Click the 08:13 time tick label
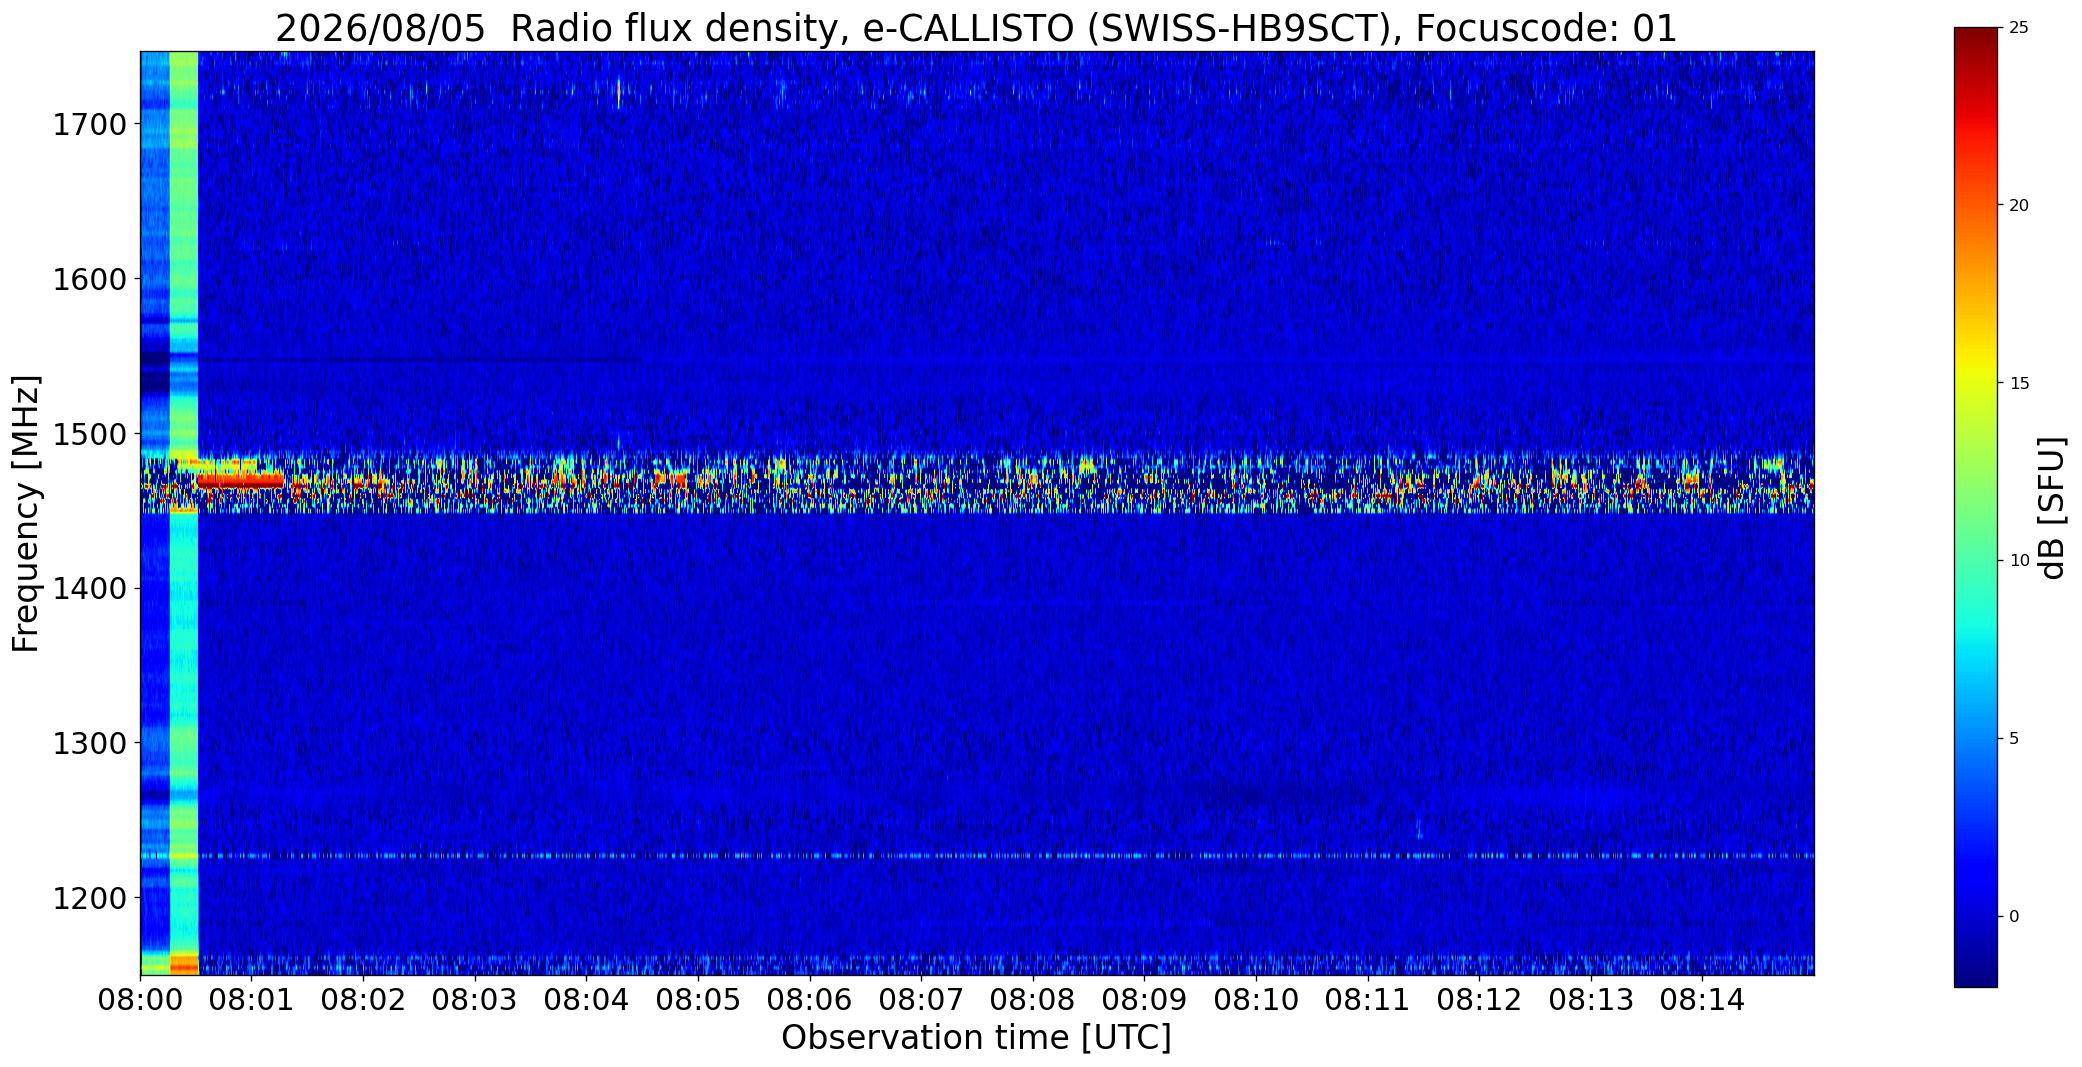Image resolution: width=2082 pixels, height=1067 pixels. (1591, 1000)
